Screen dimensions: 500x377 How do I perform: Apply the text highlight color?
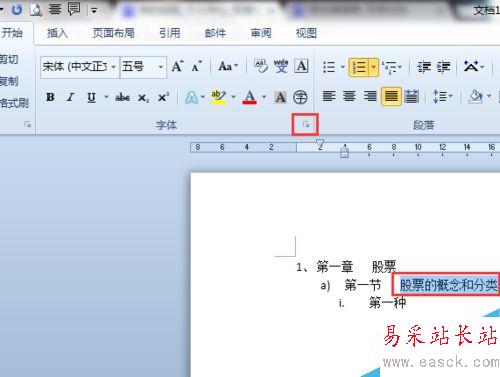coord(218,97)
